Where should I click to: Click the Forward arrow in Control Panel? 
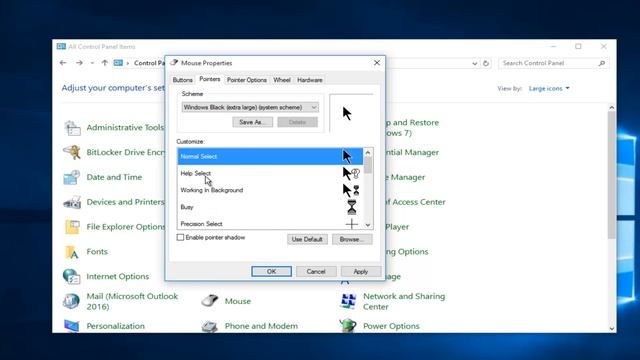[79, 63]
